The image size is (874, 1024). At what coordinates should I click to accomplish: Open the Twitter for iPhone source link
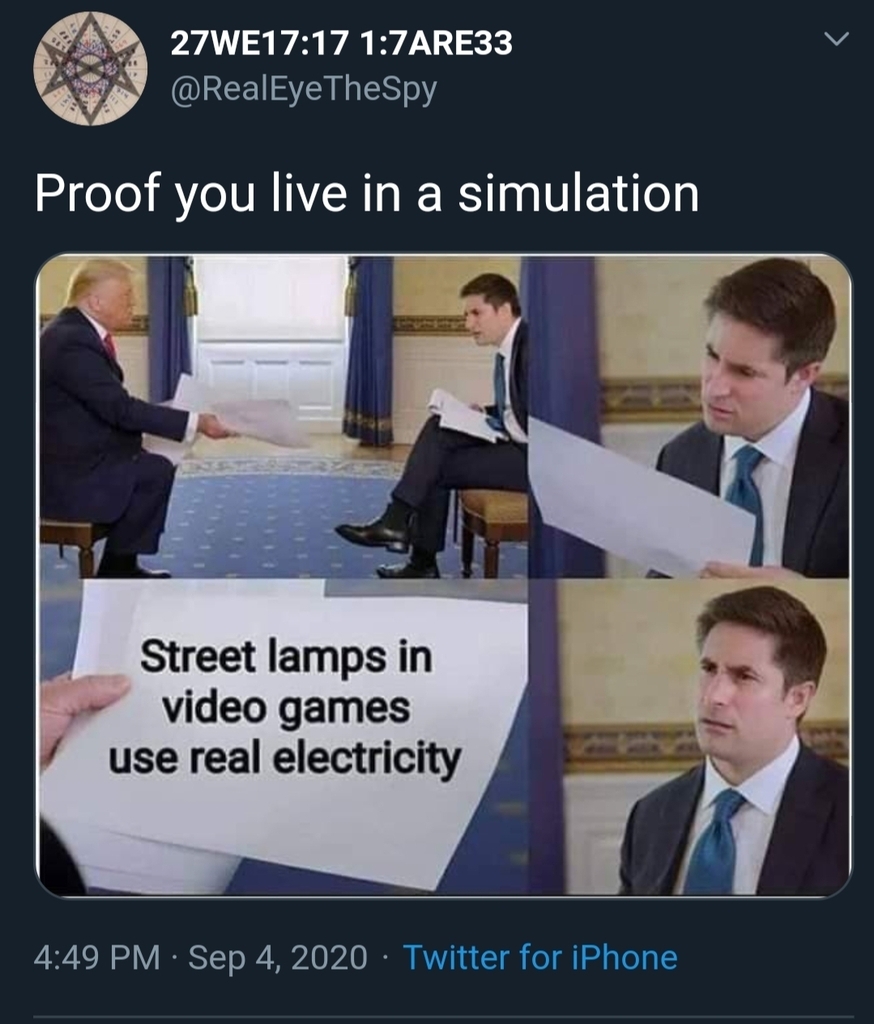[x=540, y=957]
